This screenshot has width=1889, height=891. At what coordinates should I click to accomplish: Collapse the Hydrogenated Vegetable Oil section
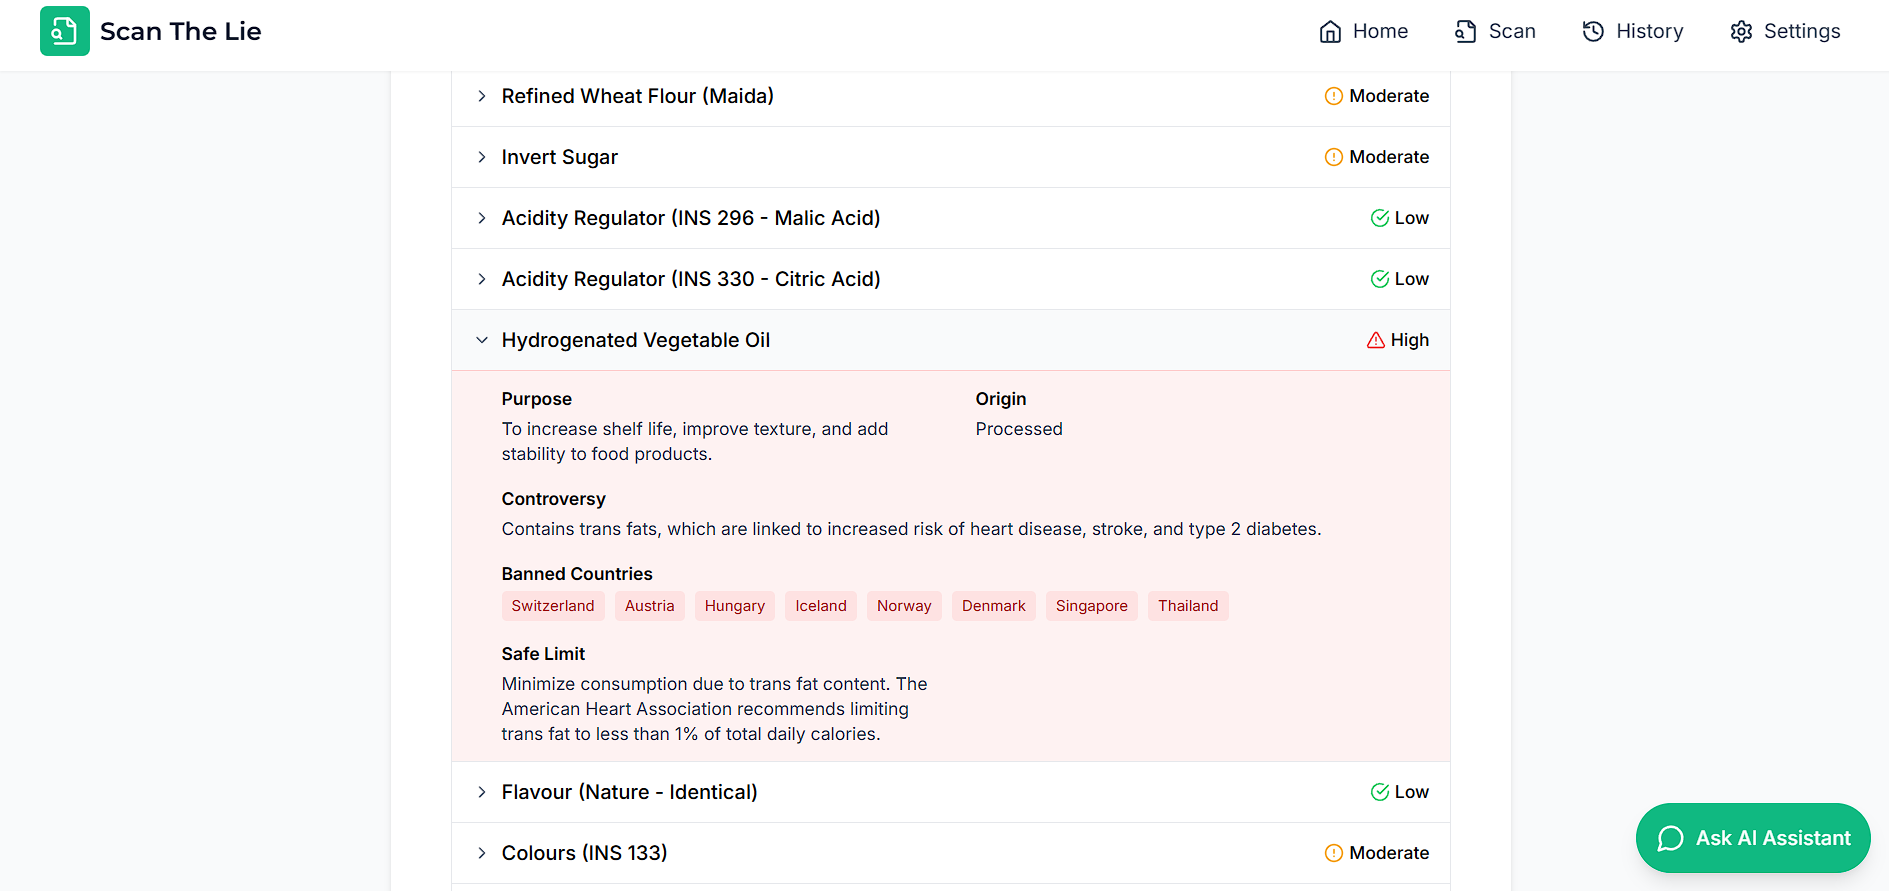pyautogui.click(x=482, y=340)
